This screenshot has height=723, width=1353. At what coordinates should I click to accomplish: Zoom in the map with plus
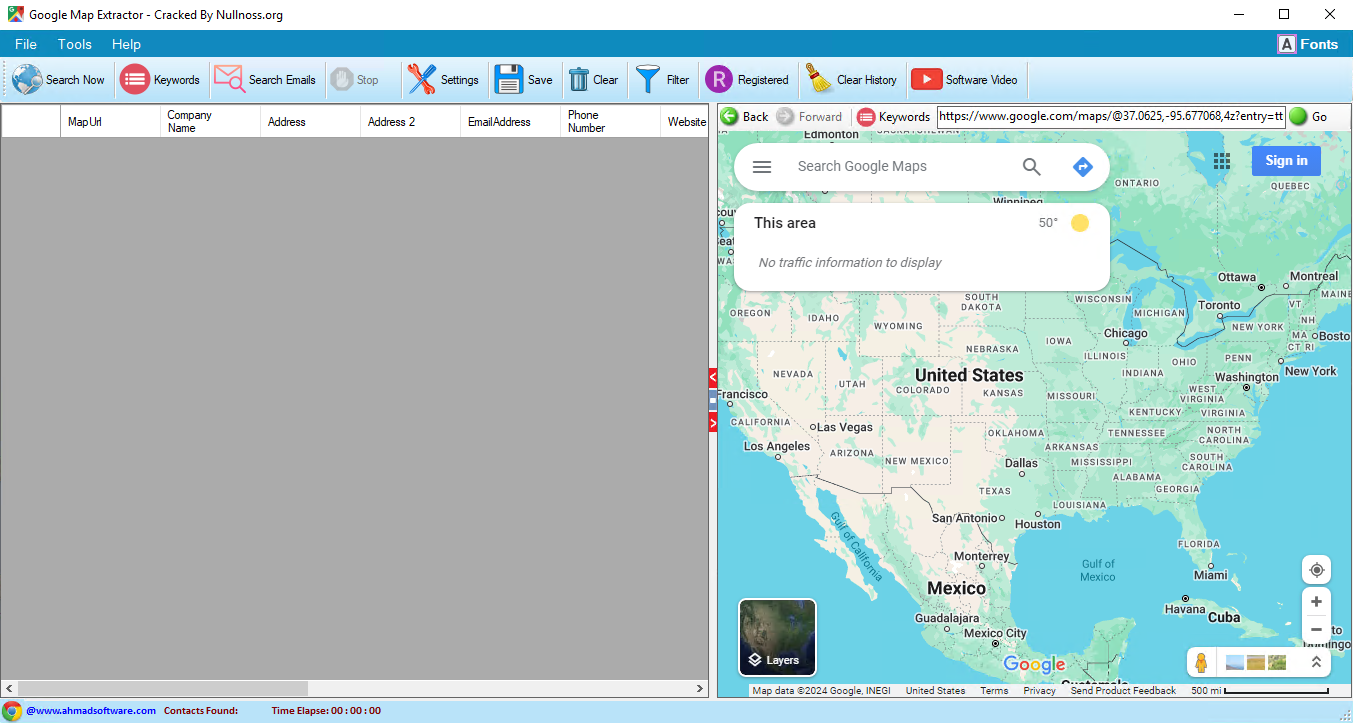(1317, 602)
